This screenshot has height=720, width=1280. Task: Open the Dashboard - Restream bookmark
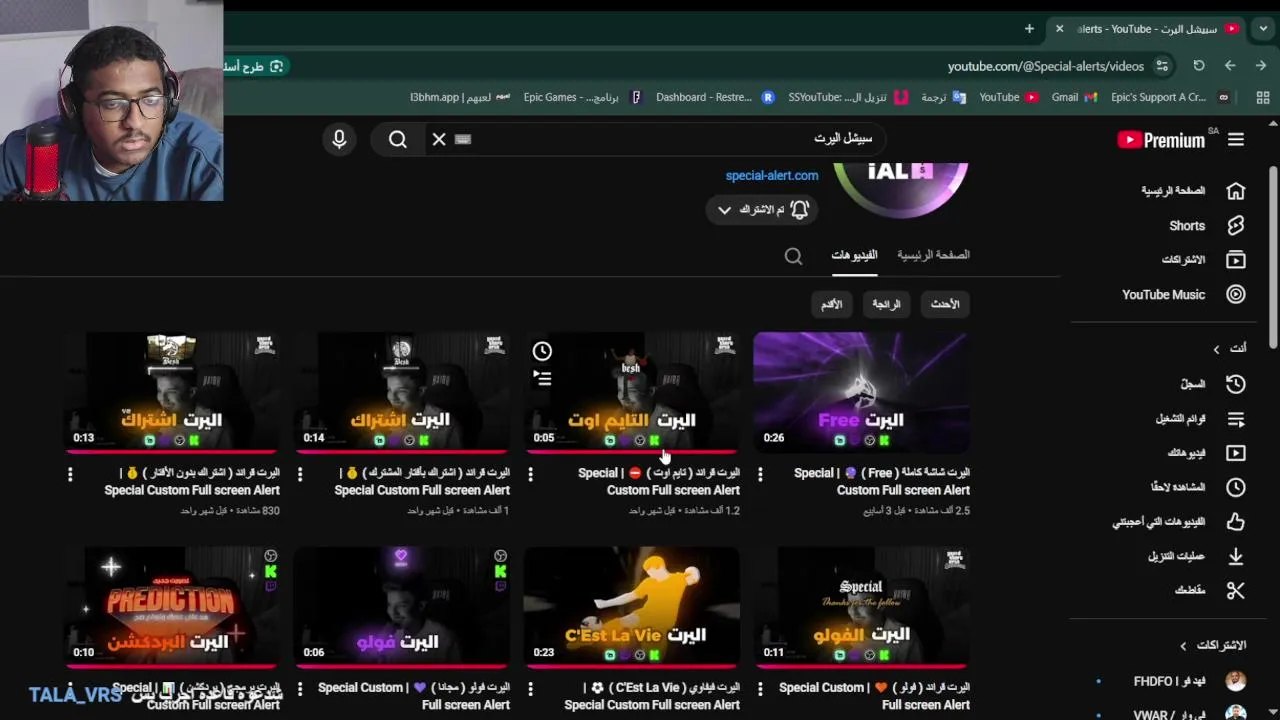point(715,97)
